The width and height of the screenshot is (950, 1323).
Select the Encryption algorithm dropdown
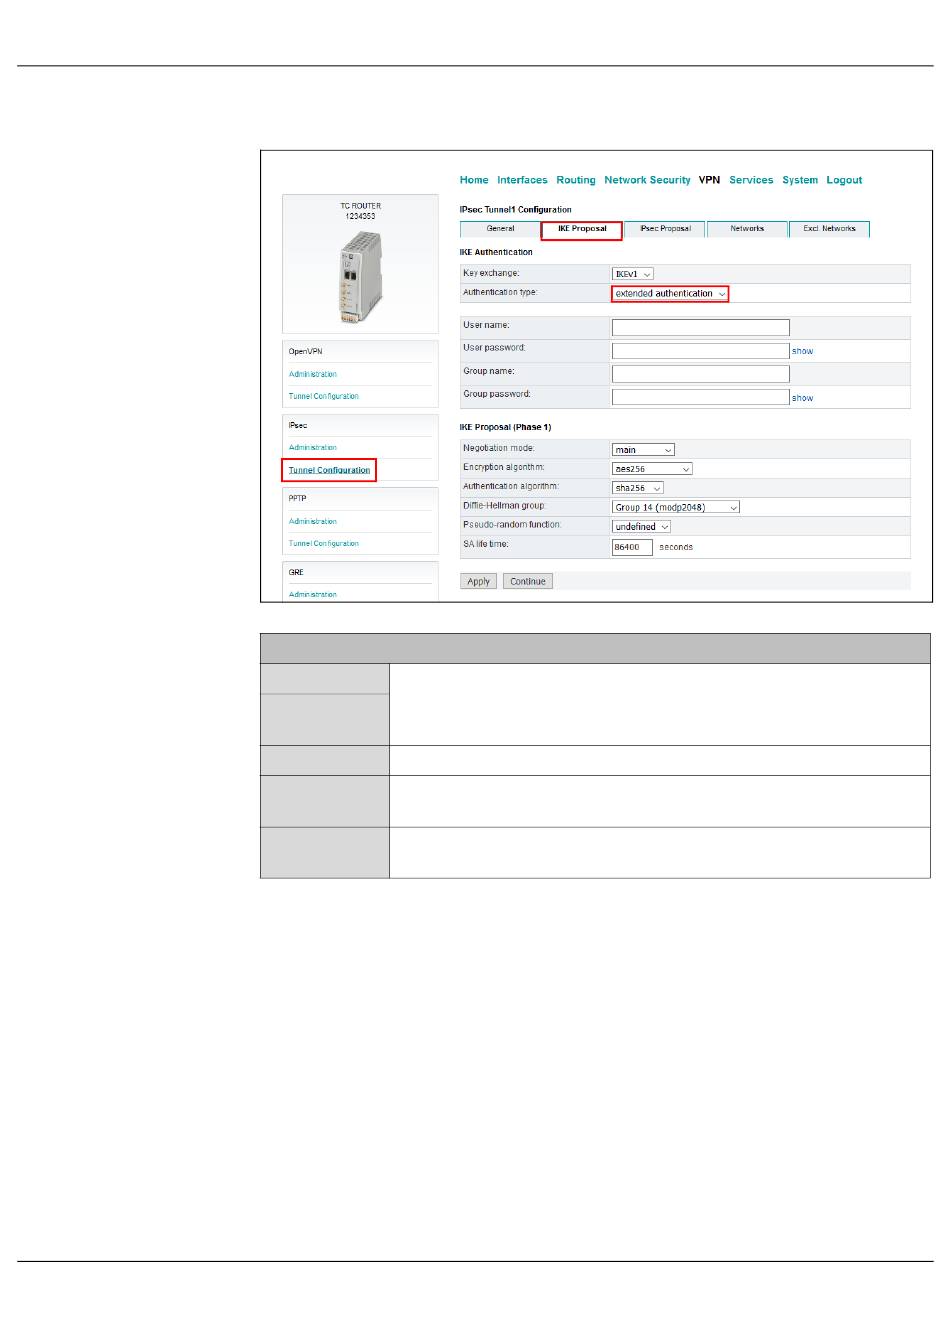(x=652, y=469)
